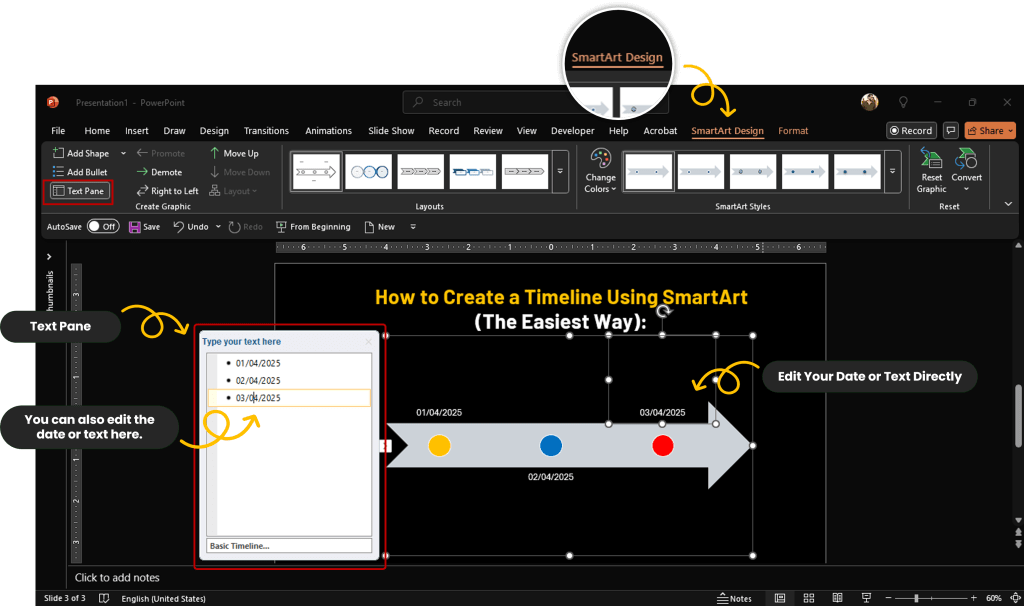Click the Record button at top right

click(x=910, y=131)
